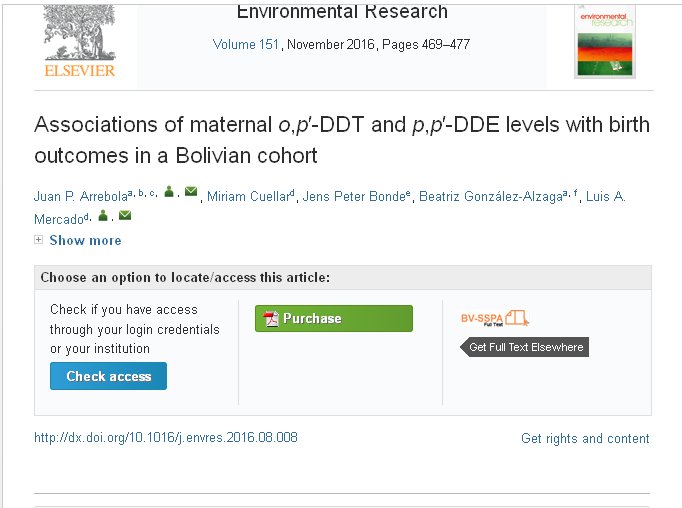Click the email envelope icon after Mercado
Screen dimensions: 682x508
(x=125, y=215)
